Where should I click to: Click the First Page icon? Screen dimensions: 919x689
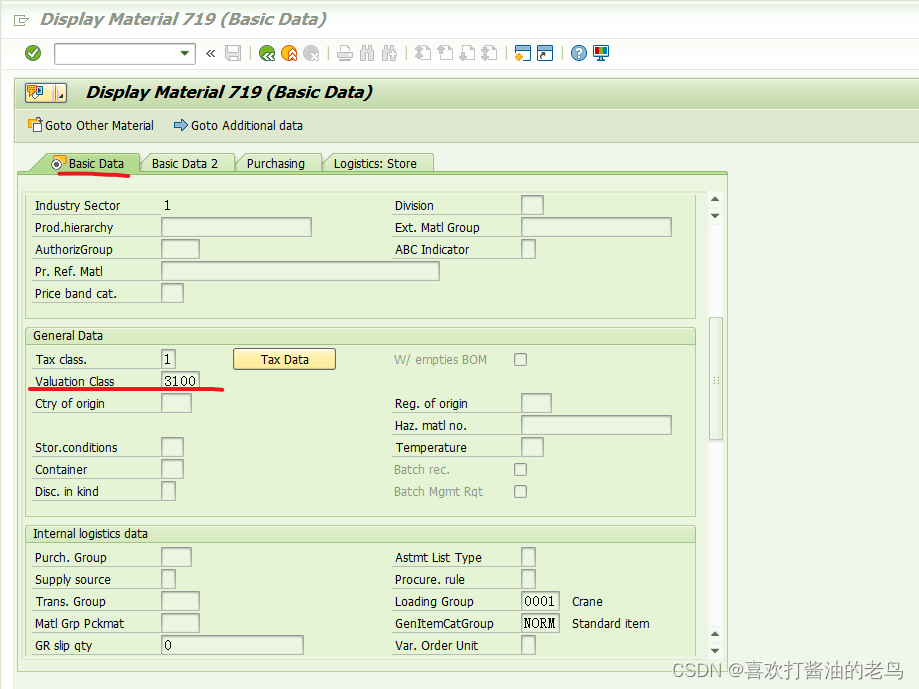click(423, 53)
